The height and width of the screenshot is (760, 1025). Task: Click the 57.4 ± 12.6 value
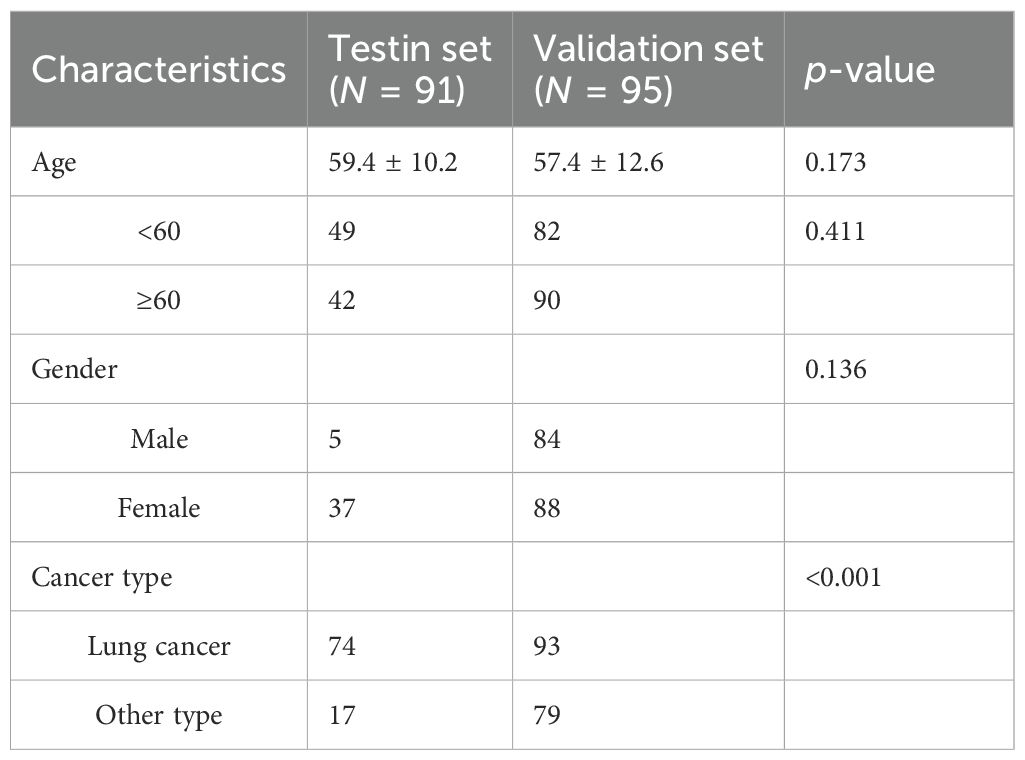[598, 163]
